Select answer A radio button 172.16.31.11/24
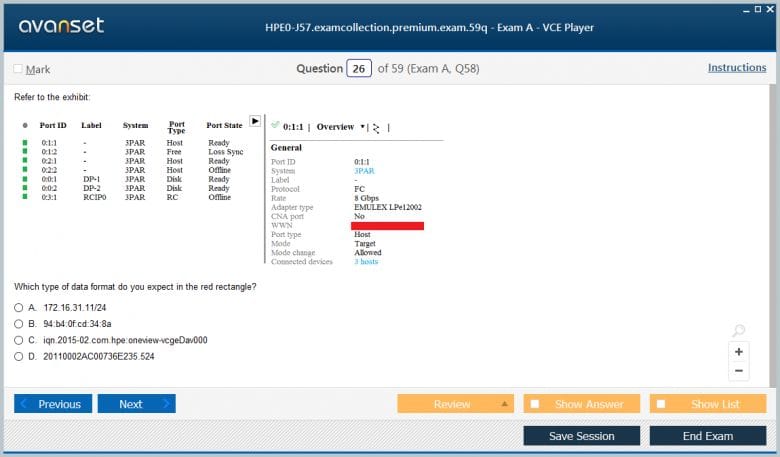780x457 pixels. click(x=18, y=308)
